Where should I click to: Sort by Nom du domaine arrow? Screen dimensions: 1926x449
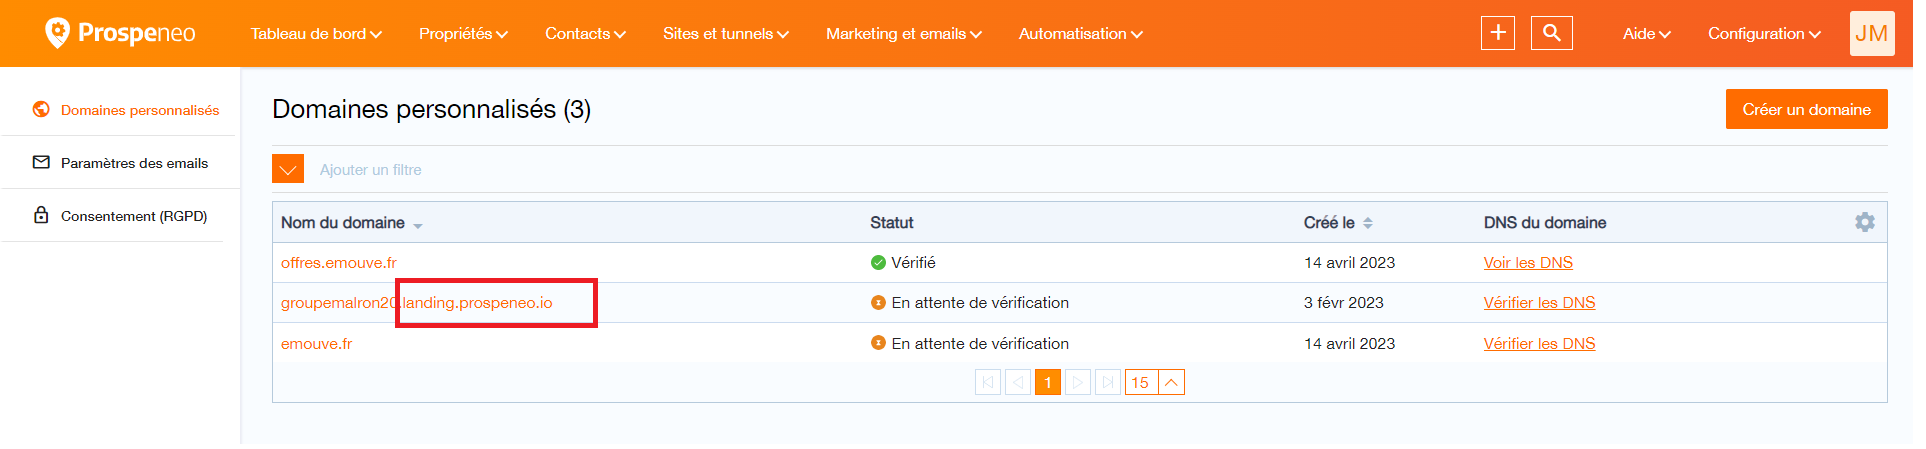(418, 225)
